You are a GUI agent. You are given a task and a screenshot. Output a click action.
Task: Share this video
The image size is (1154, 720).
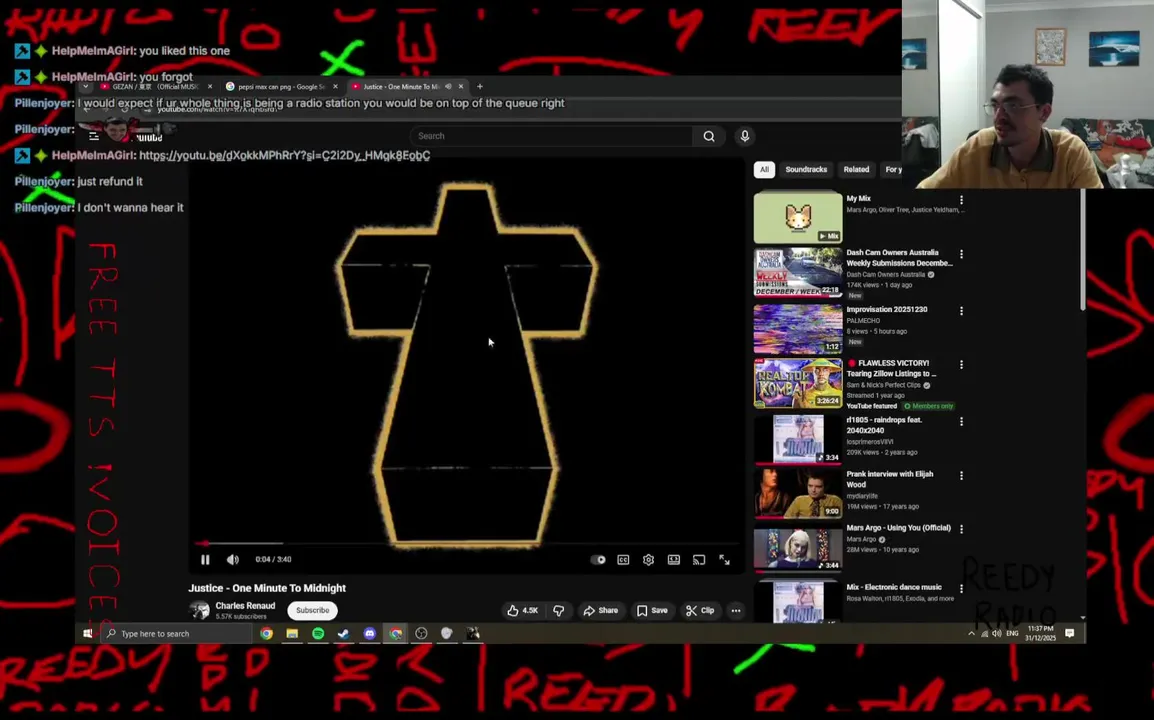pos(601,610)
